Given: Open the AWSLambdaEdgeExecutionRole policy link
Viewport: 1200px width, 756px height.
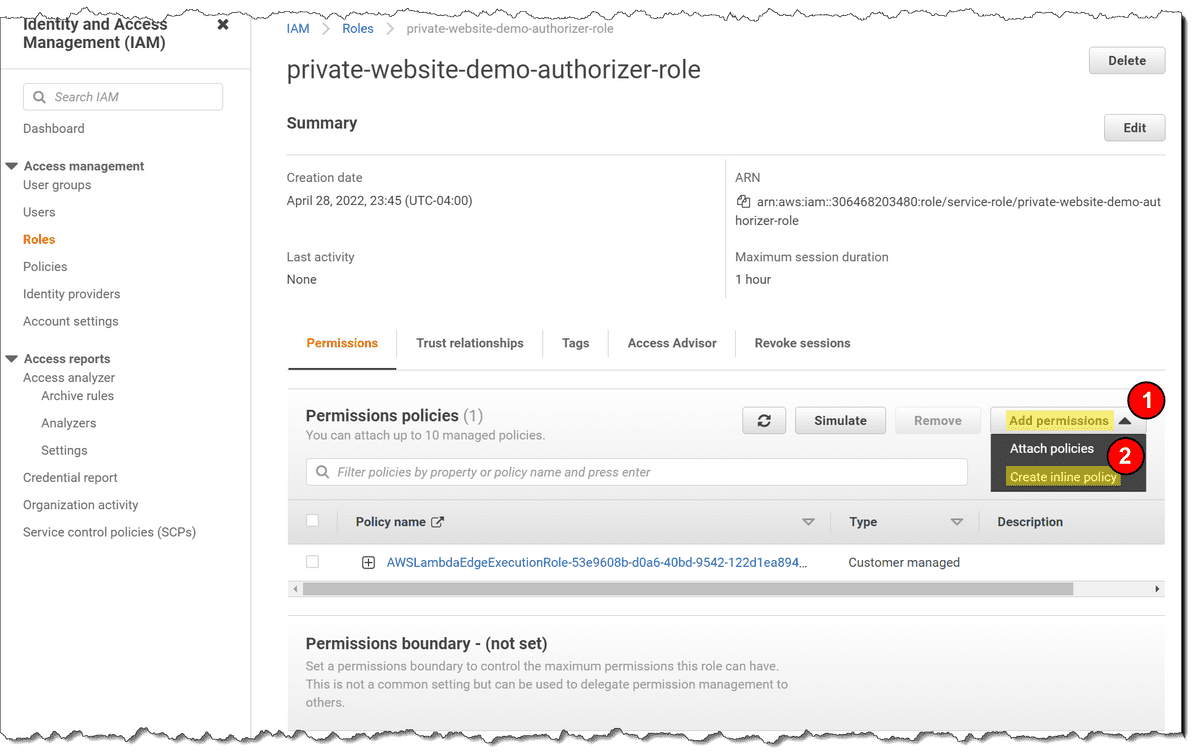Looking at the screenshot, I should 596,563.
